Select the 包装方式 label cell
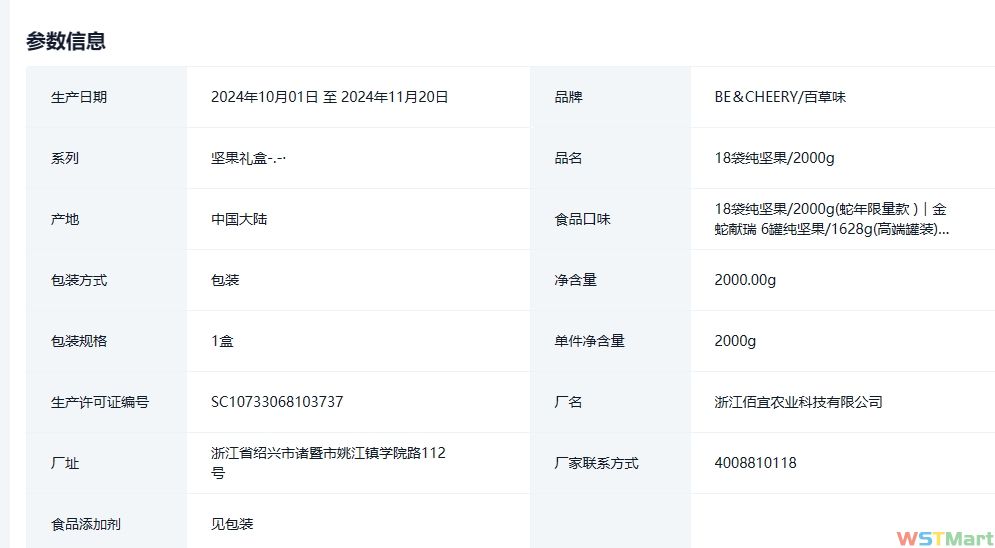The height and width of the screenshot is (548, 995). (x=79, y=280)
